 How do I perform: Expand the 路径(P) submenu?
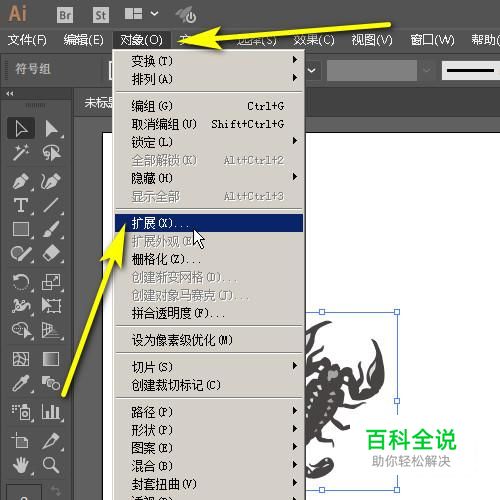(209, 412)
